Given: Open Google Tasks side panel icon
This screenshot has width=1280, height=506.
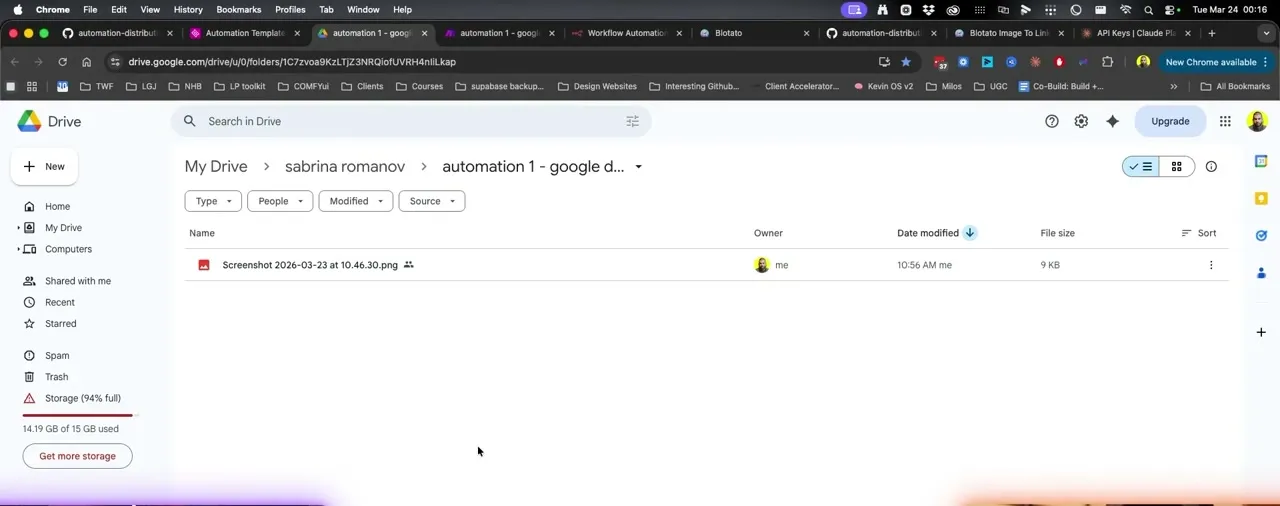Looking at the screenshot, I should tap(1261, 235).
